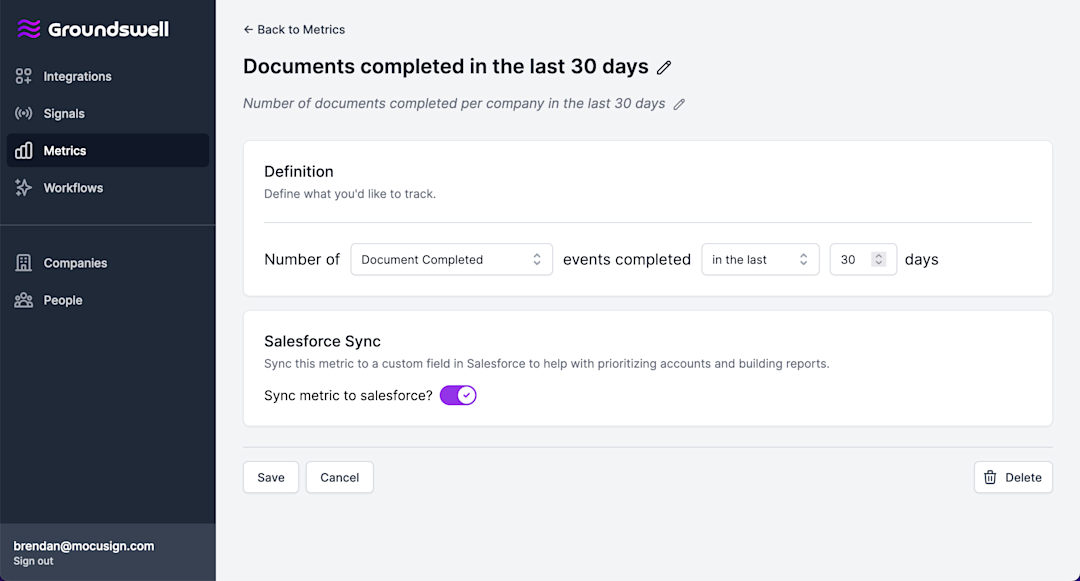Click the italic metric description text
The image size is (1080, 581).
coord(454,103)
